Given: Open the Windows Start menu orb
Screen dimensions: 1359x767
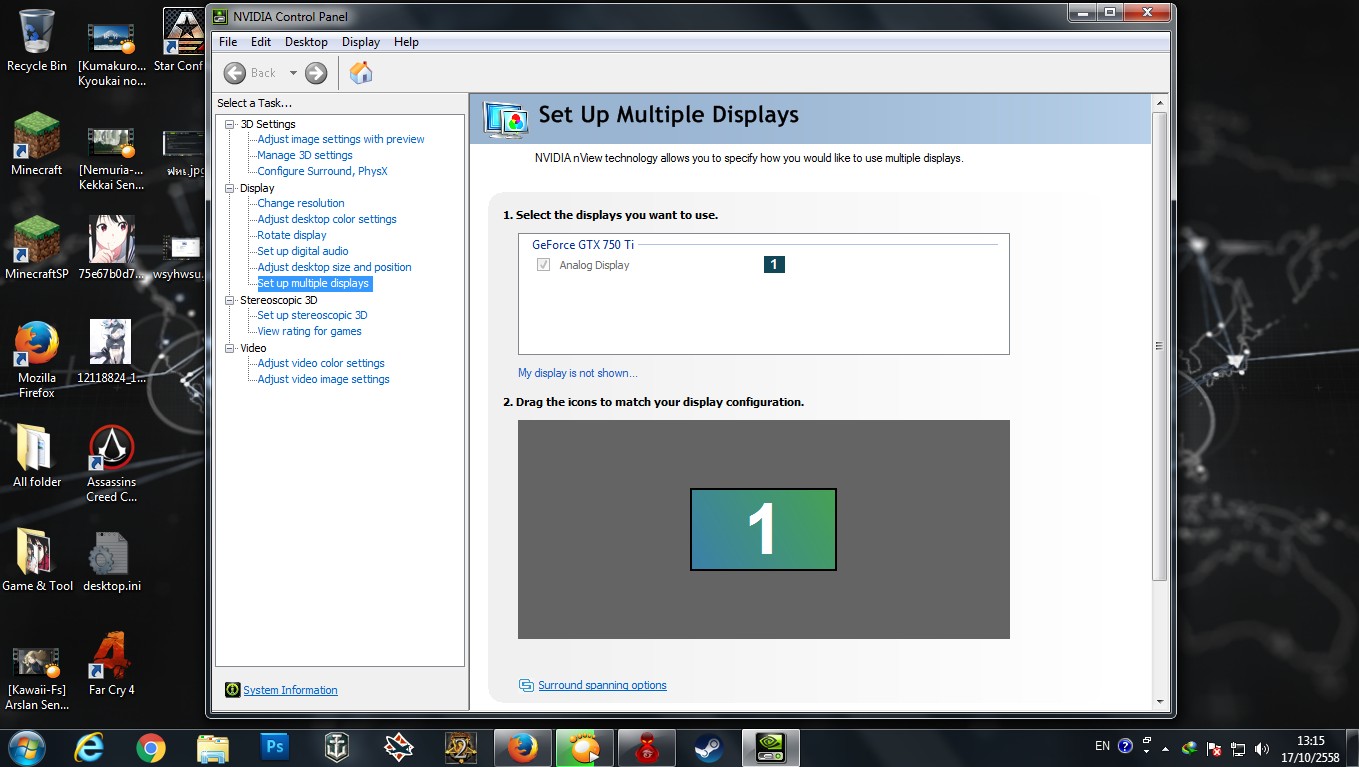Looking at the screenshot, I should tap(26, 747).
